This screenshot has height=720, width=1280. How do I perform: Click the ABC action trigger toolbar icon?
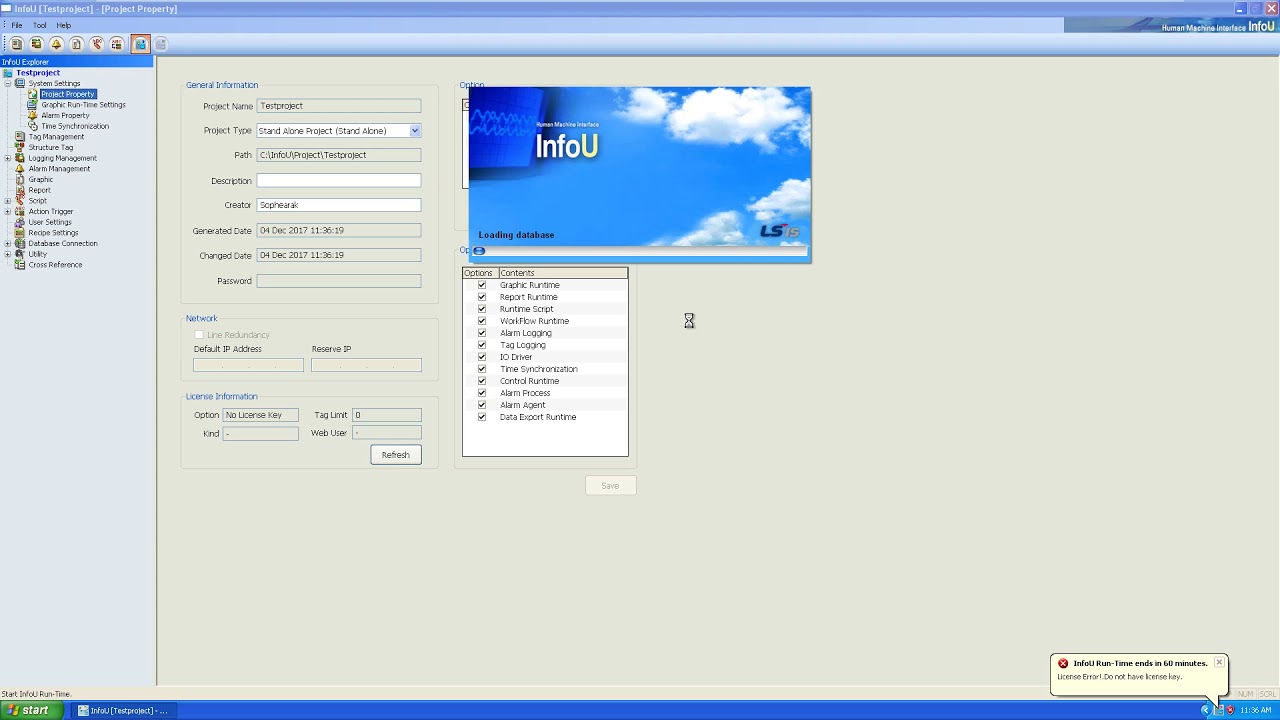pyautogui.click(x=117, y=44)
